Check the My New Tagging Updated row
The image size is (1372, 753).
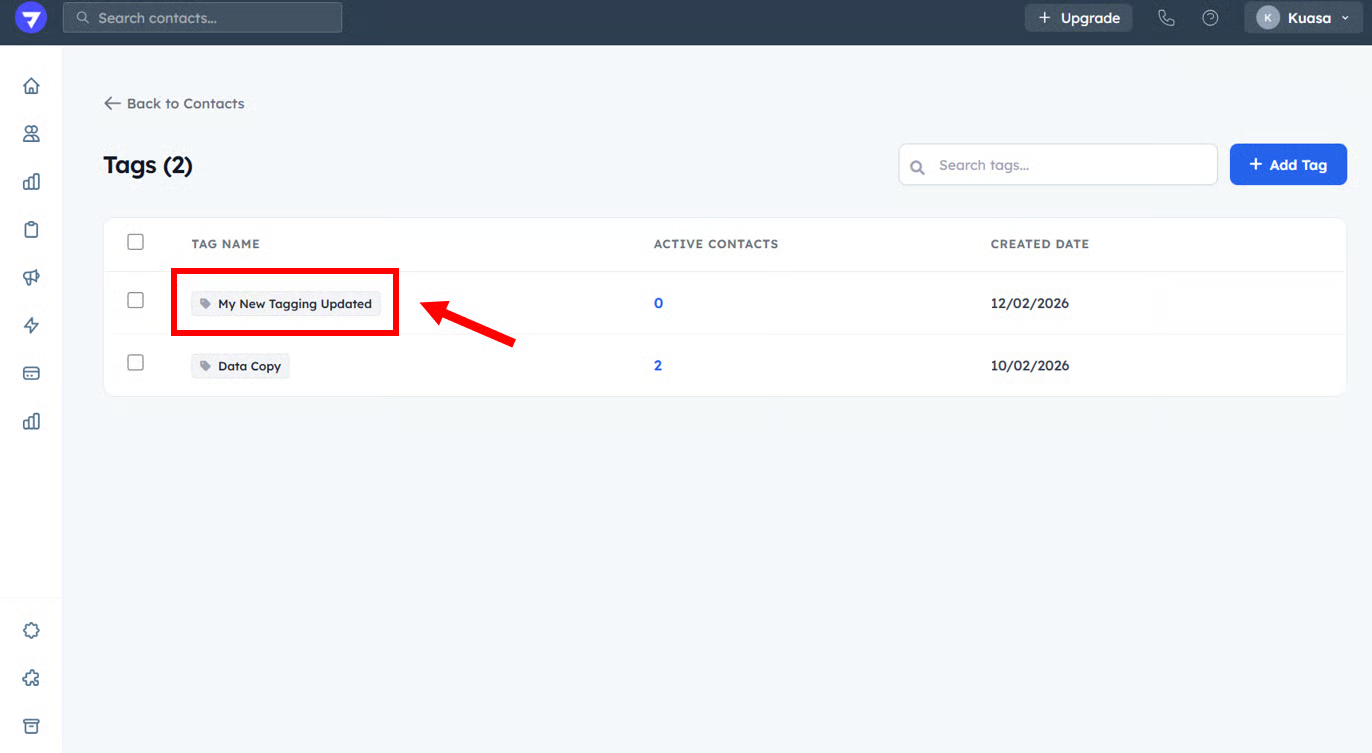[136, 300]
